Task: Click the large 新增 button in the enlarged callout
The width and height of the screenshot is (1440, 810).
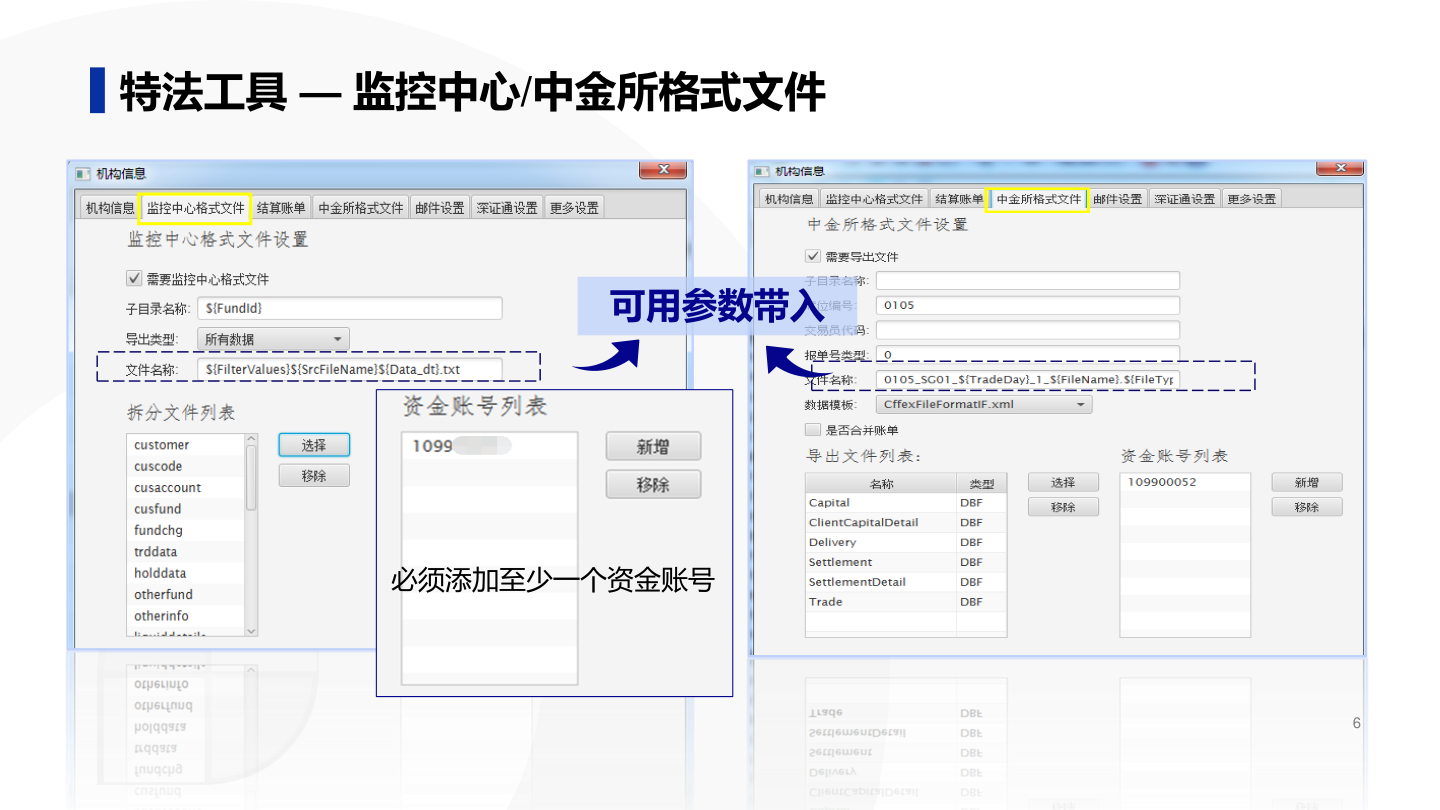Action: pyautogui.click(x=653, y=447)
